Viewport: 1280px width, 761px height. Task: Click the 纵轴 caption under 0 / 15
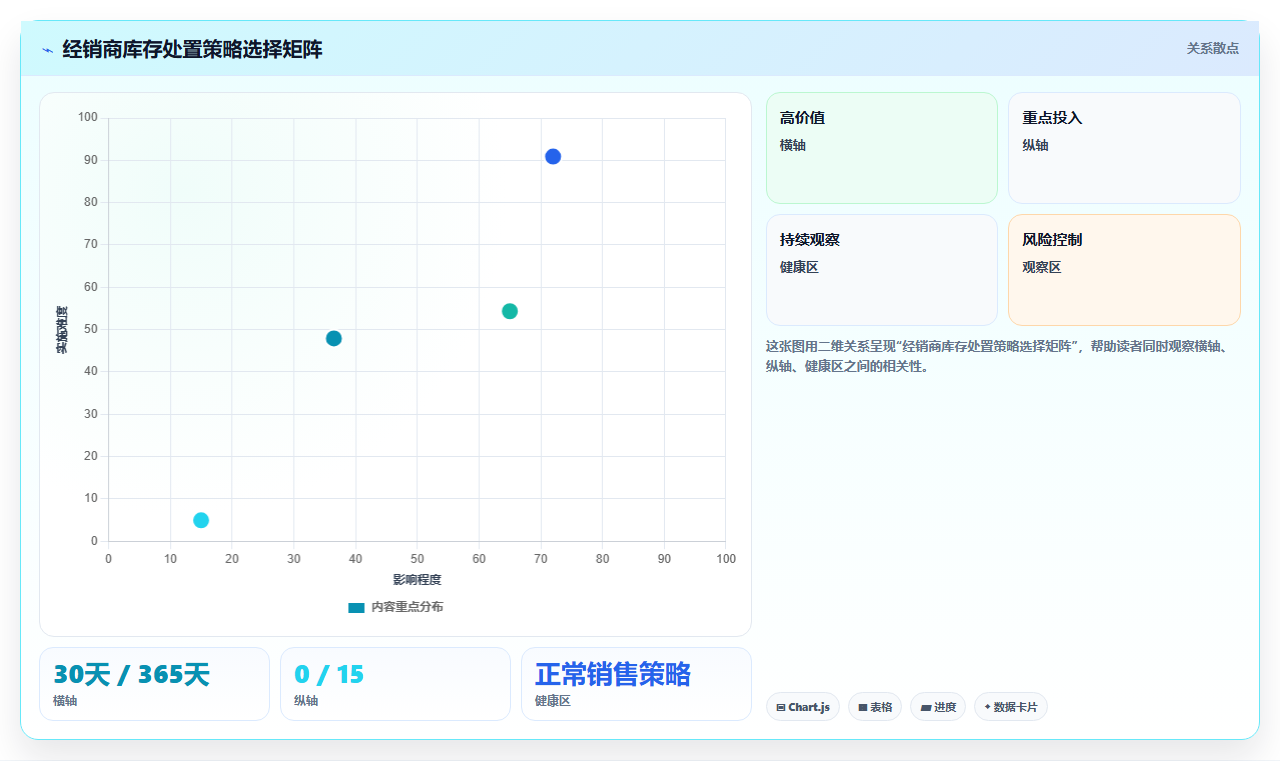[x=306, y=701]
